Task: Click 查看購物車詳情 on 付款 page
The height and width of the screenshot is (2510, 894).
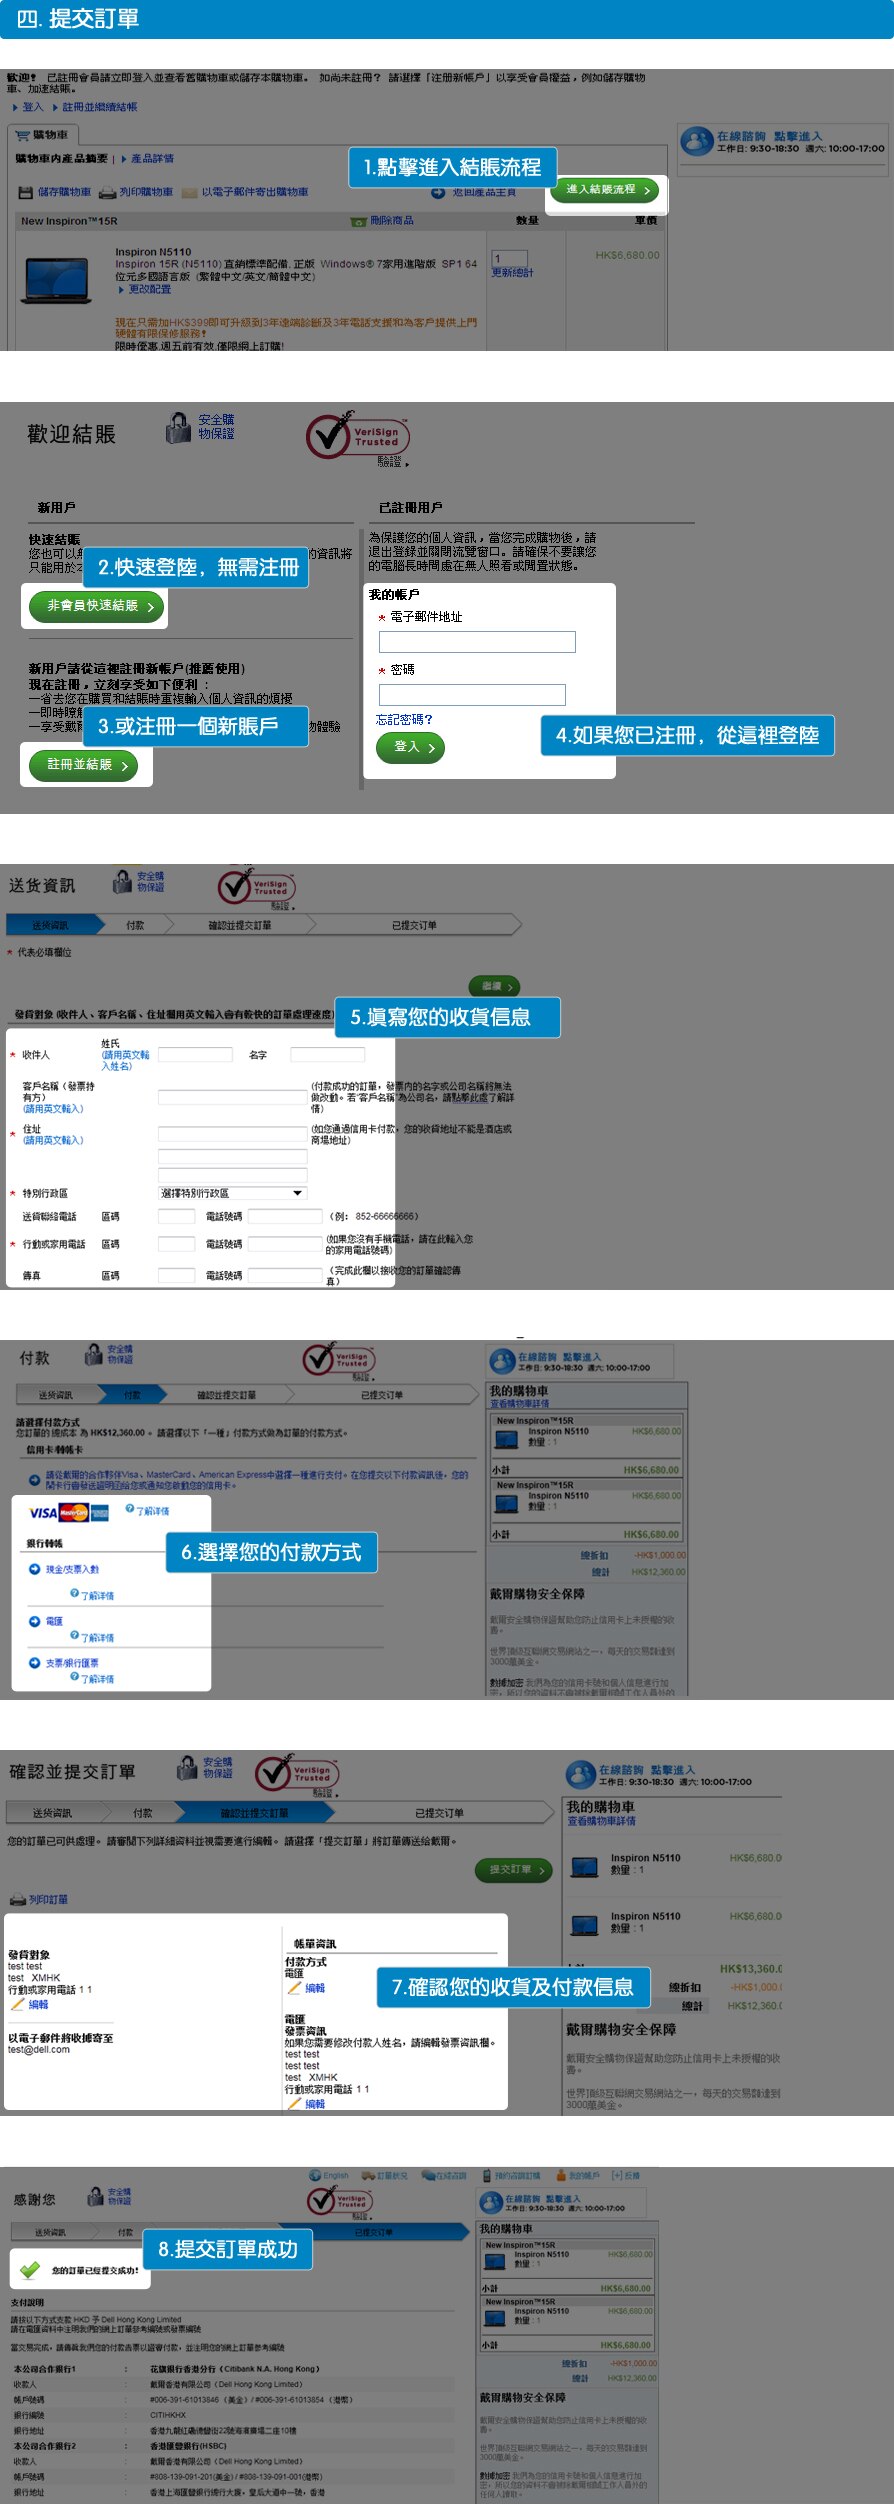Action: [x=519, y=1403]
